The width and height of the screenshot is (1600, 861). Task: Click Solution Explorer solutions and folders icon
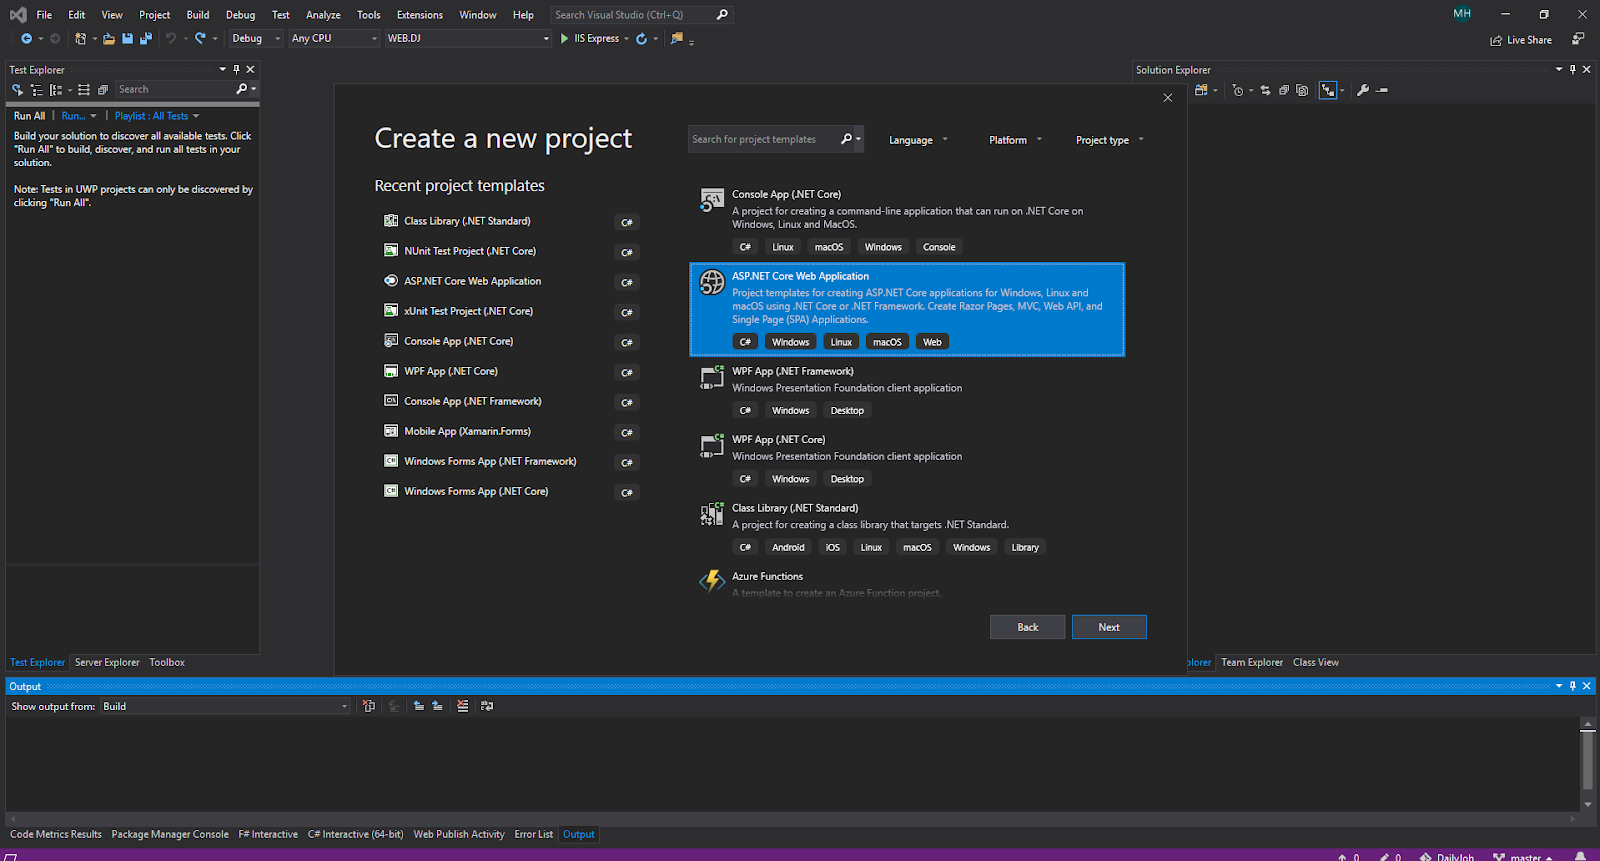pos(1201,90)
